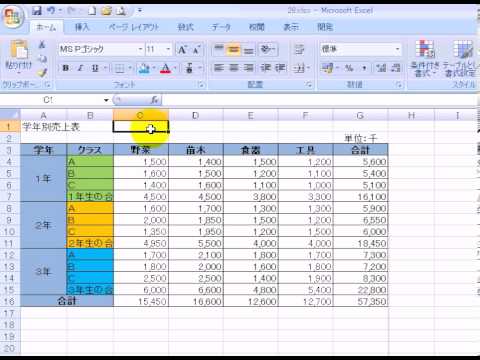Cut selection with the scissors icon
Viewport: 480px width, 360px height.
point(42,44)
